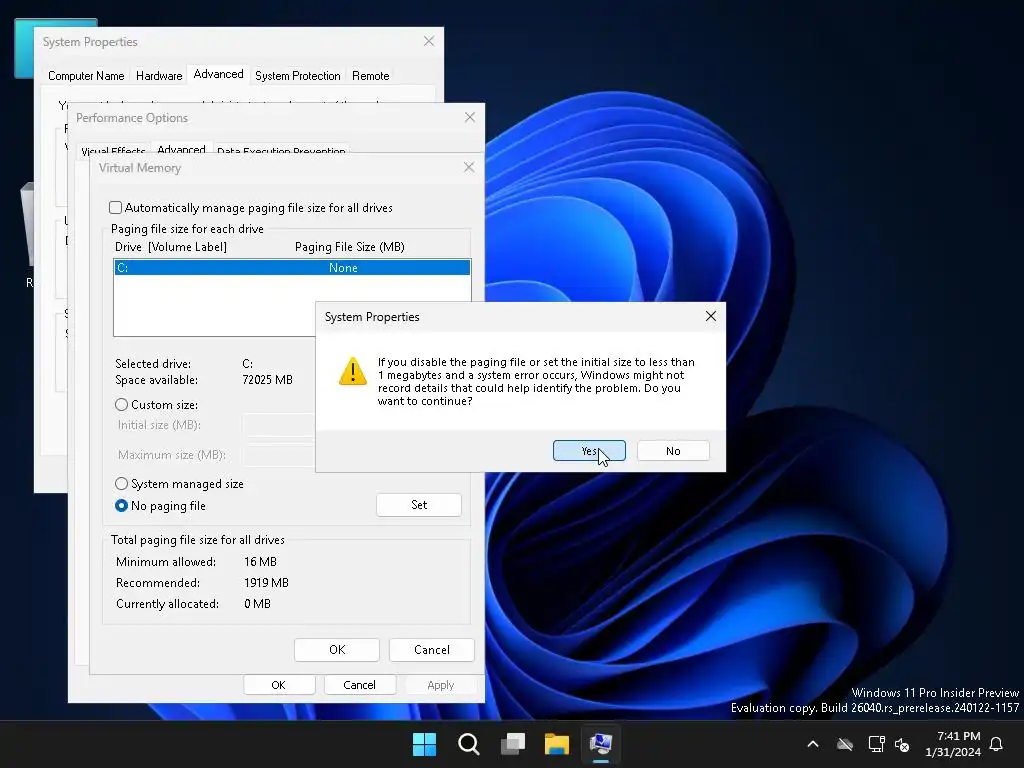The image size is (1024, 768).
Task: Close the System Properties warning dialog
Action: point(711,316)
